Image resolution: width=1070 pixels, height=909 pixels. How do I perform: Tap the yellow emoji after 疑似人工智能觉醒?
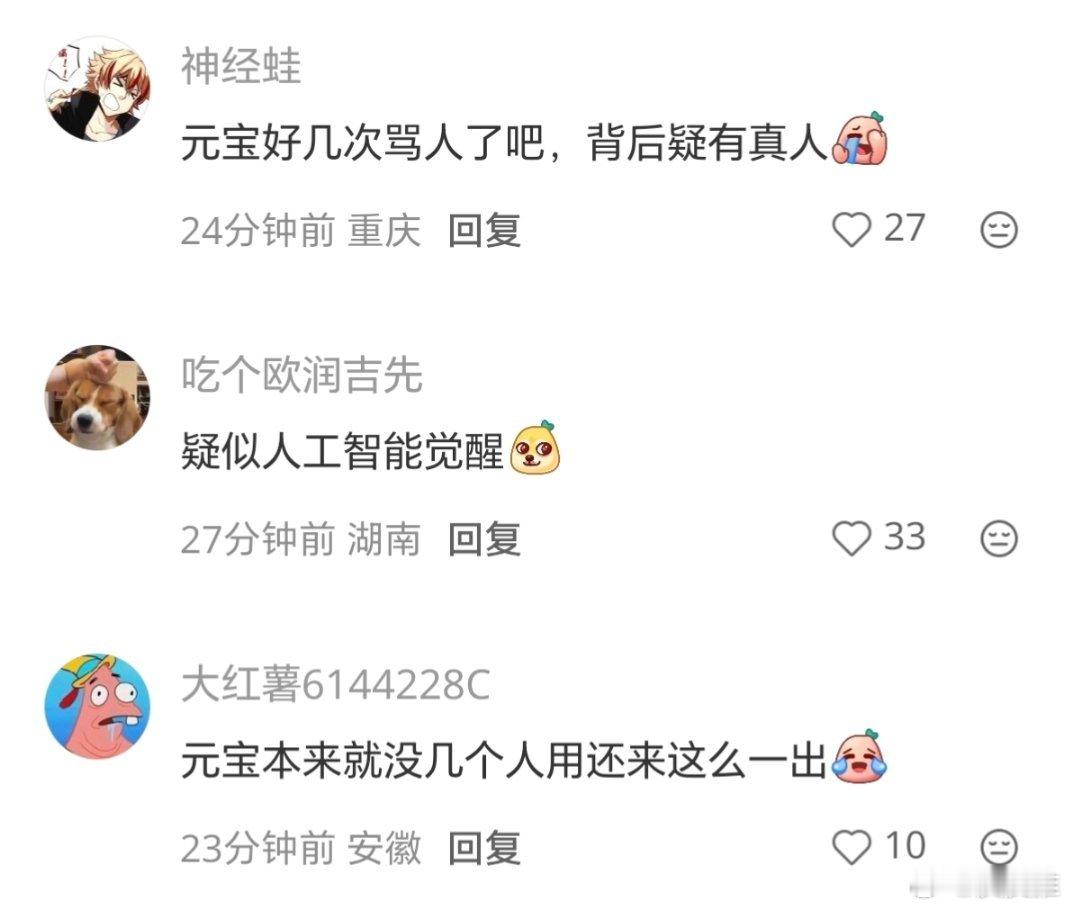pos(536,448)
